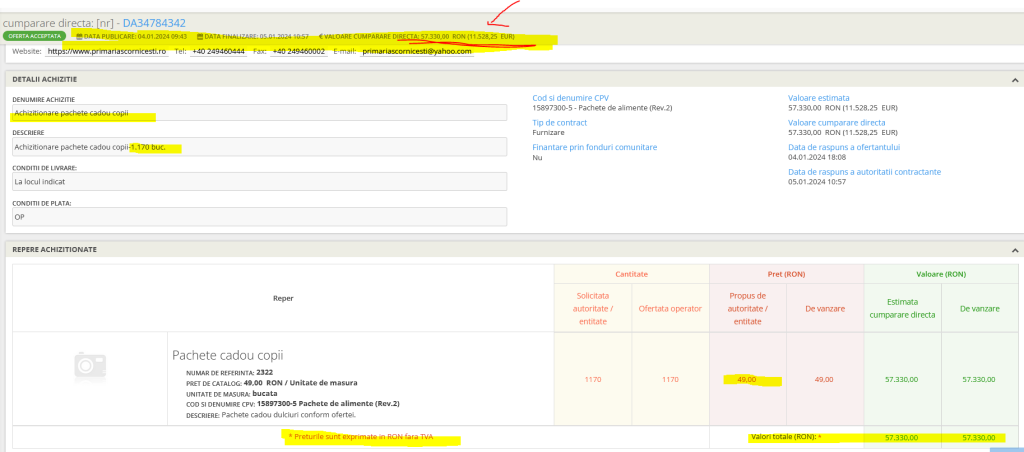
Task: Open the DA34784342 purchase link
Action: tap(153, 22)
